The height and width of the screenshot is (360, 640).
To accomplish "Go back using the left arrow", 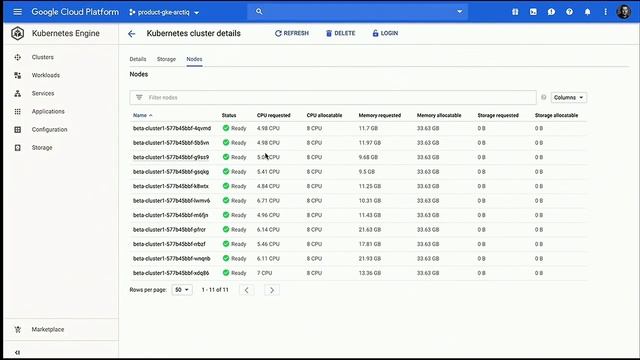I will [x=131, y=34].
